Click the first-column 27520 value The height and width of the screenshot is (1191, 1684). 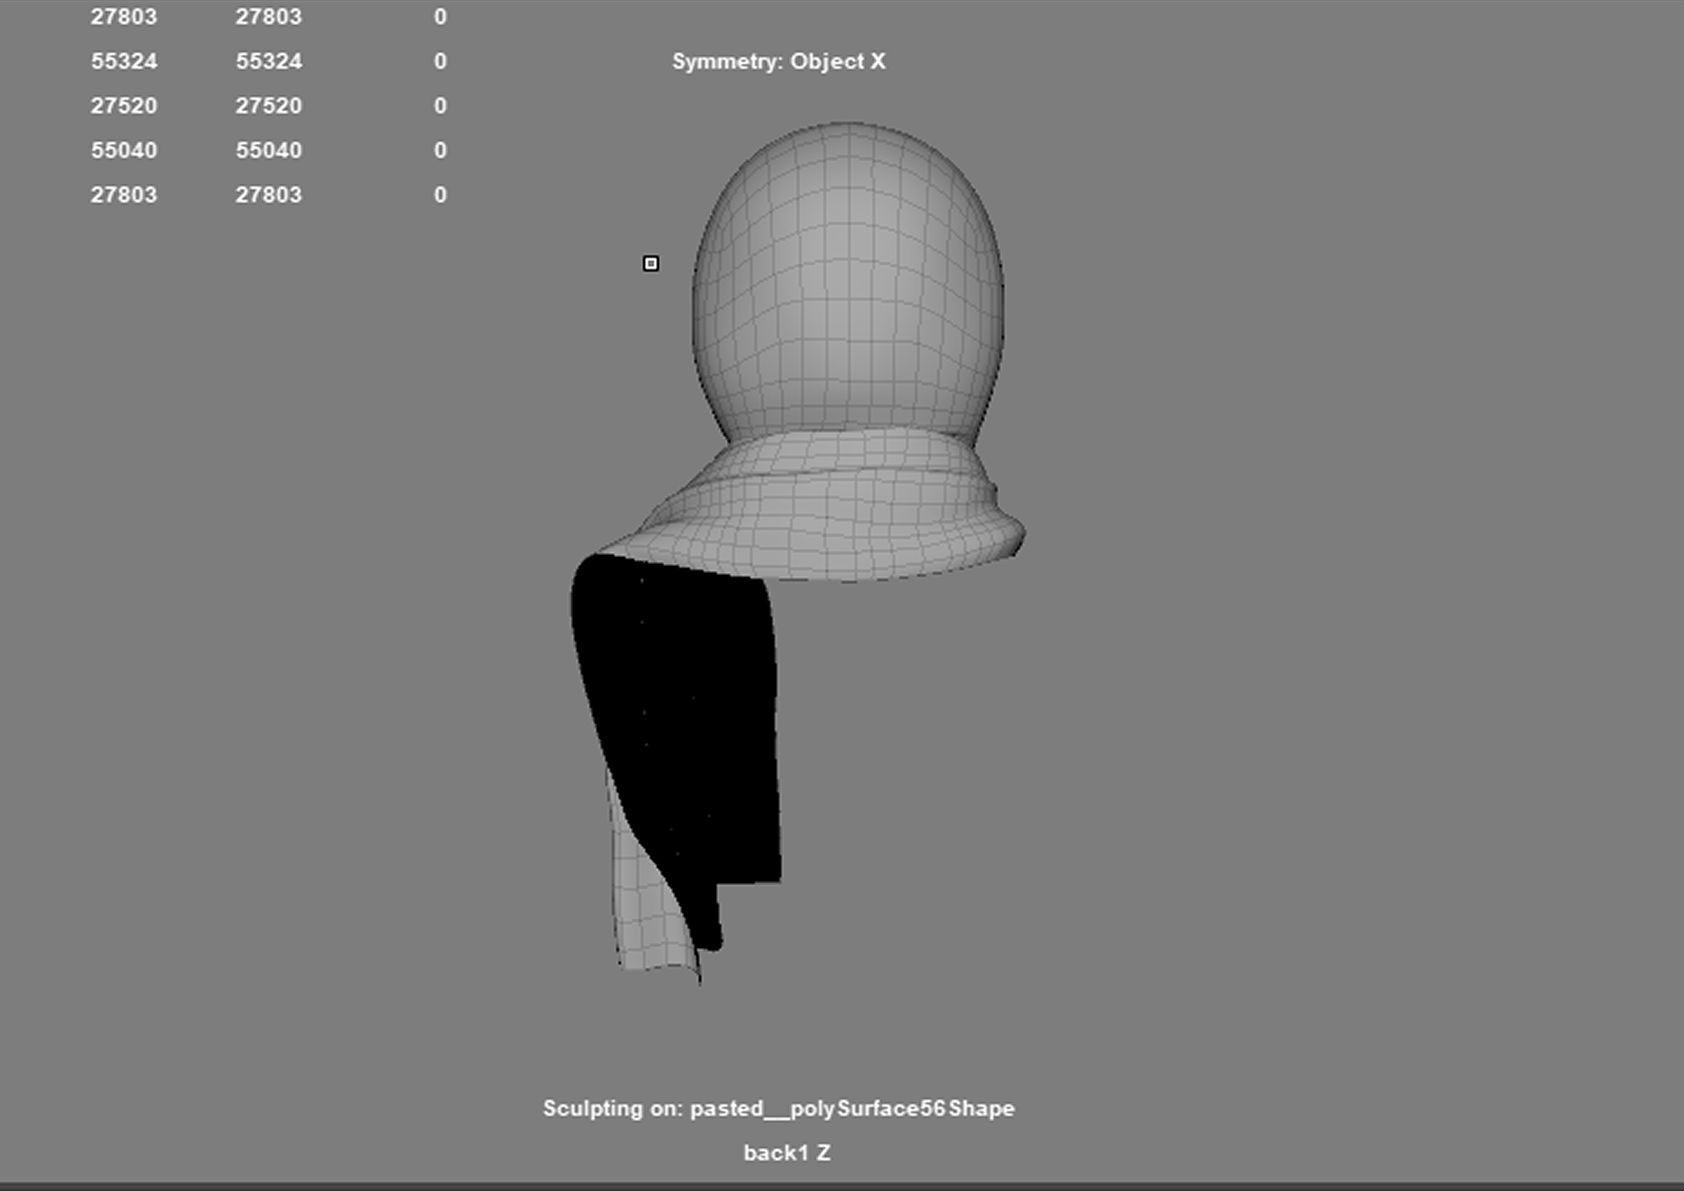(124, 106)
